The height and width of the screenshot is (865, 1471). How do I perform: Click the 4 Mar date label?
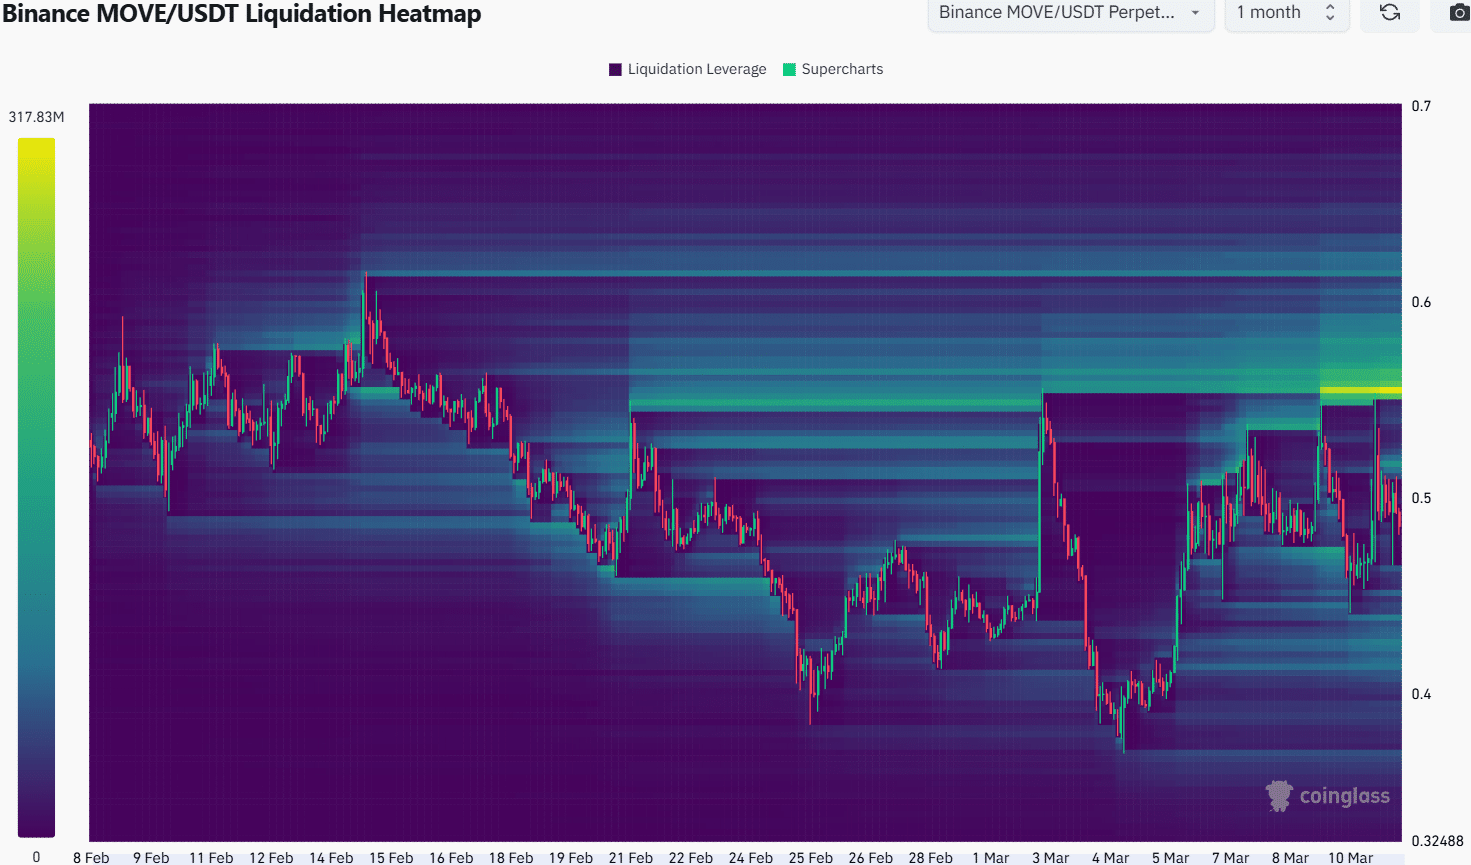point(1111,857)
